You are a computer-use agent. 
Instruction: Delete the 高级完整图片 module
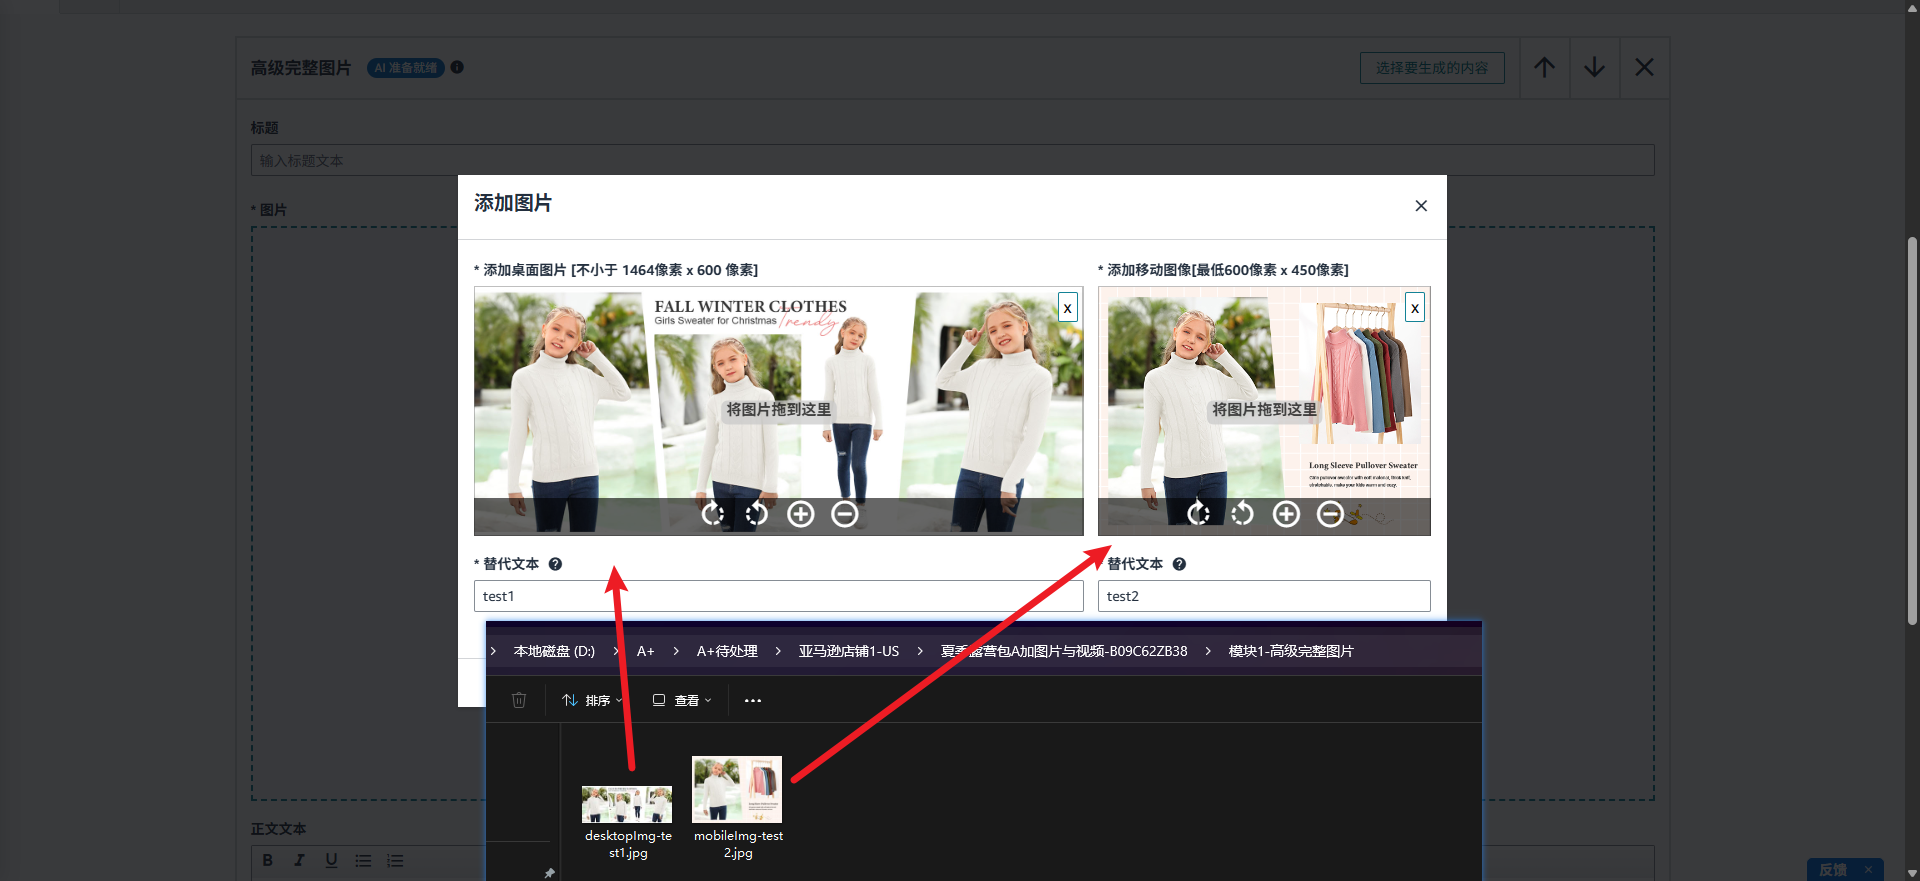tap(1644, 68)
